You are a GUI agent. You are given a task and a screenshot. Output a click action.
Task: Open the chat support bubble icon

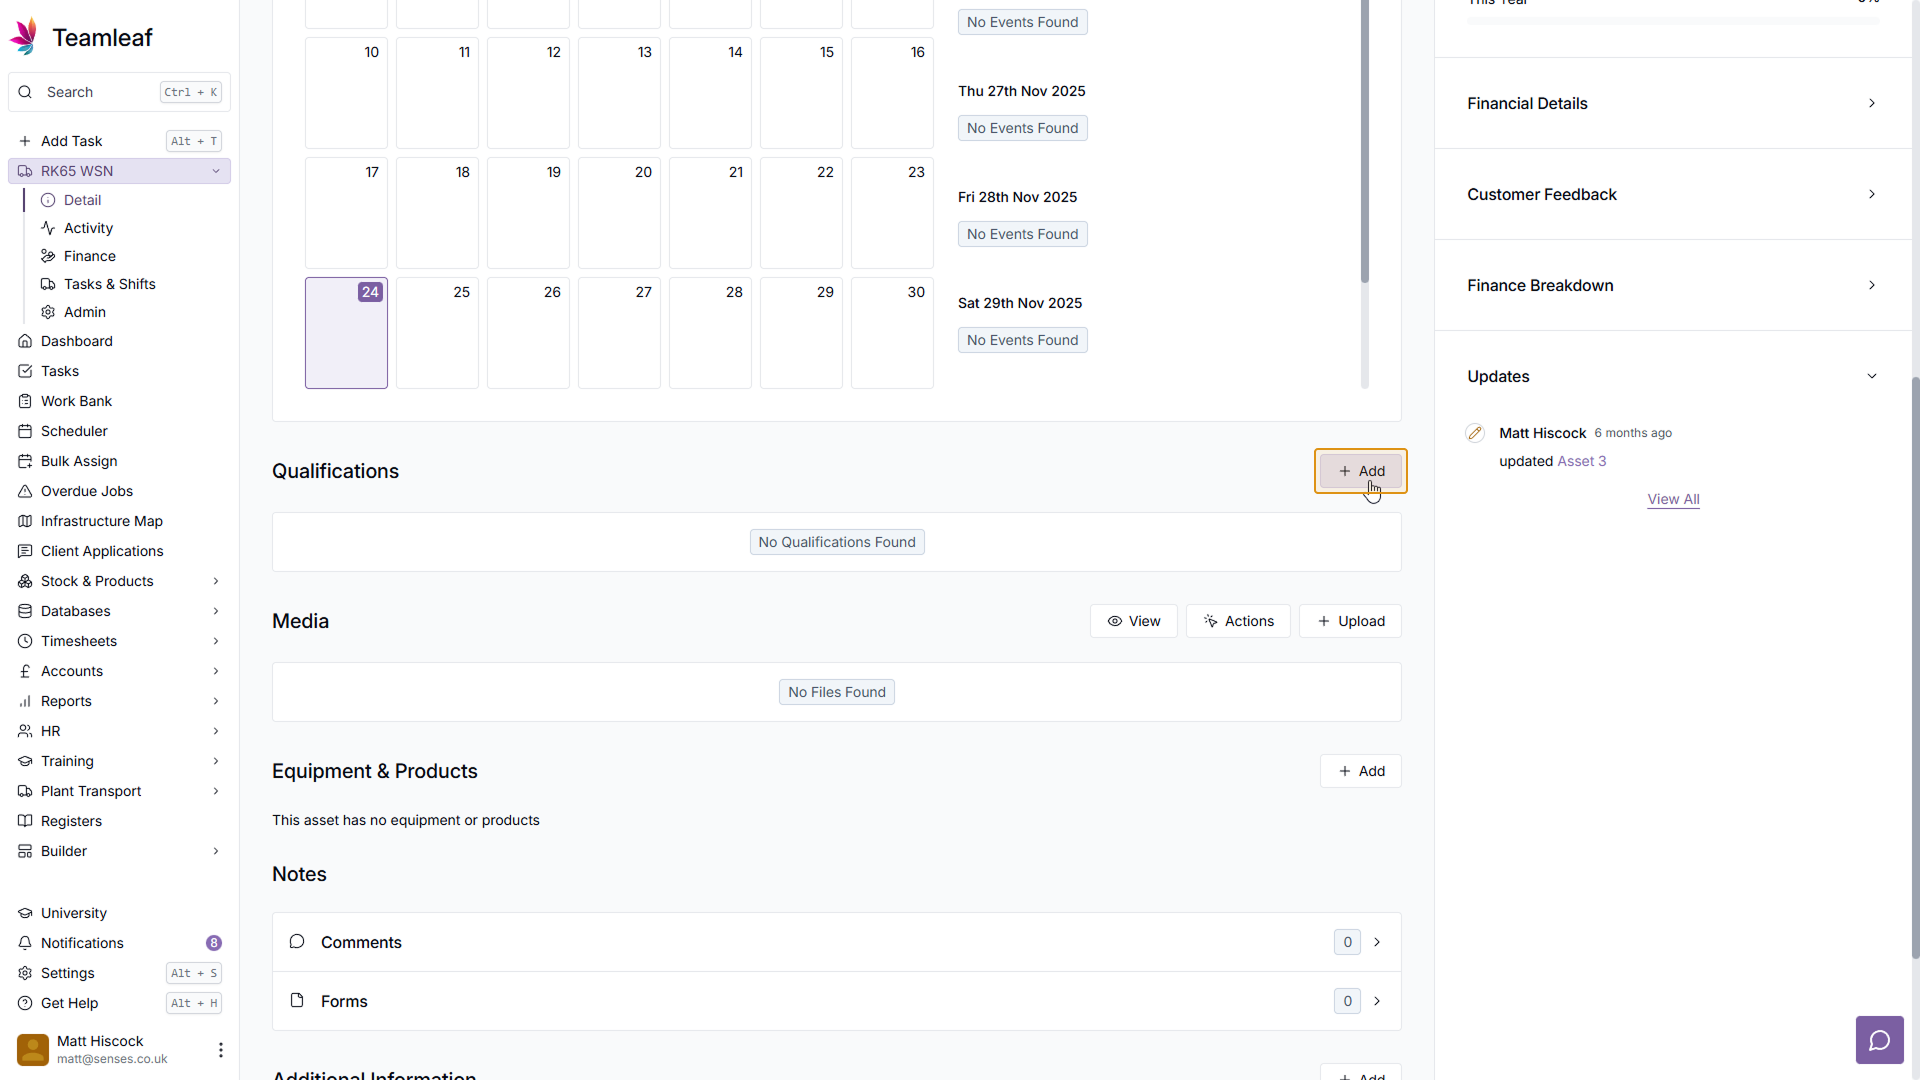click(x=1879, y=1040)
